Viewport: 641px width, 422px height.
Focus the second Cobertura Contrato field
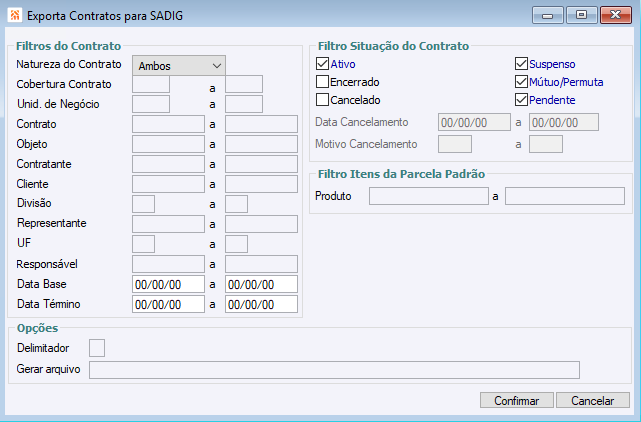244,84
